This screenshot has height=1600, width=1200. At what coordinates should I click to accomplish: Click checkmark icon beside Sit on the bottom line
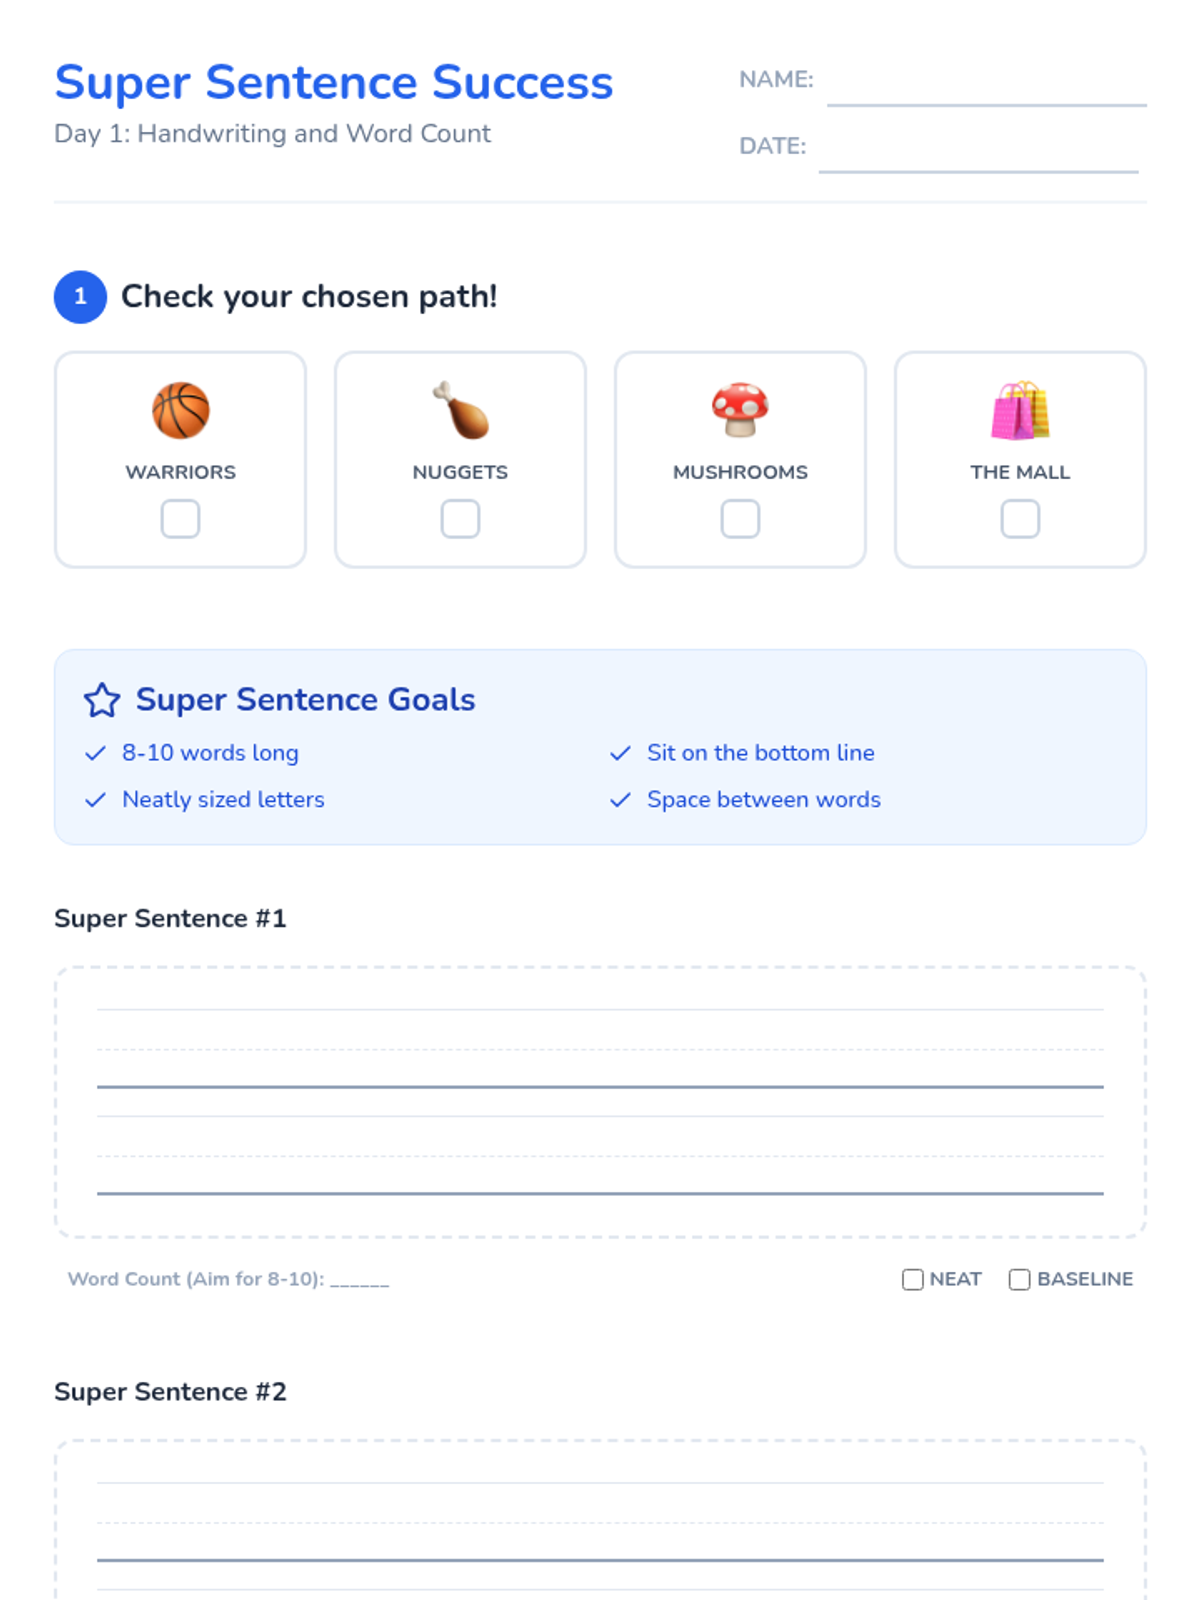pos(620,753)
